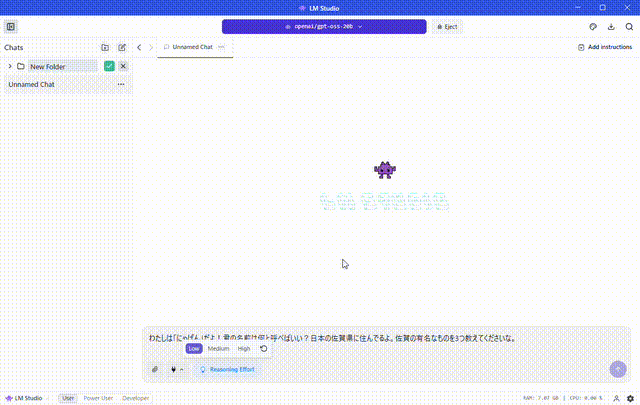Viewport: 640px width, 405px height.
Task: Open the model selector openai/gpt-oss-20b
Action: tap(324, 27)
